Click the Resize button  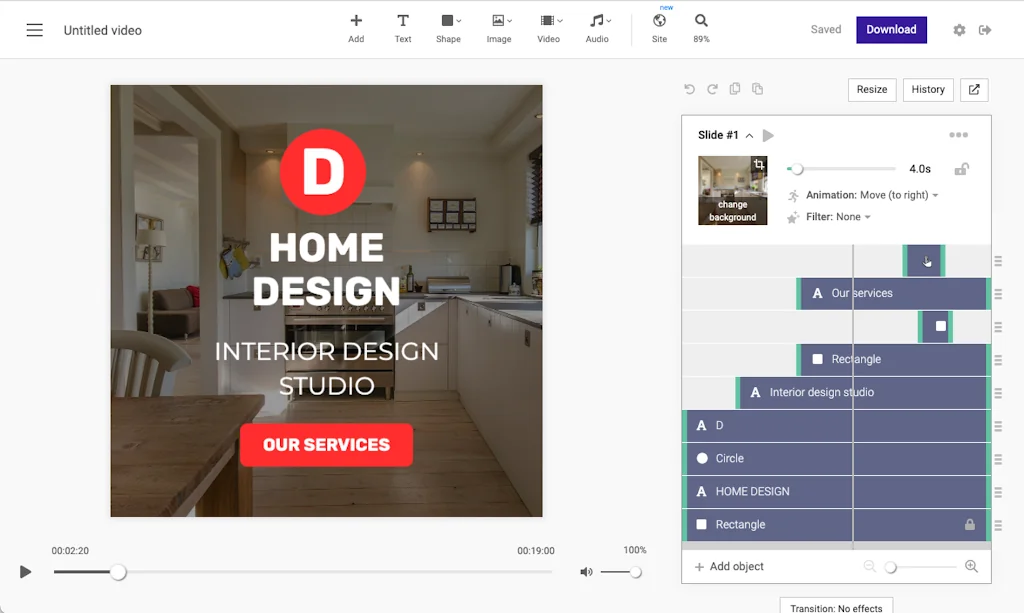871,89
